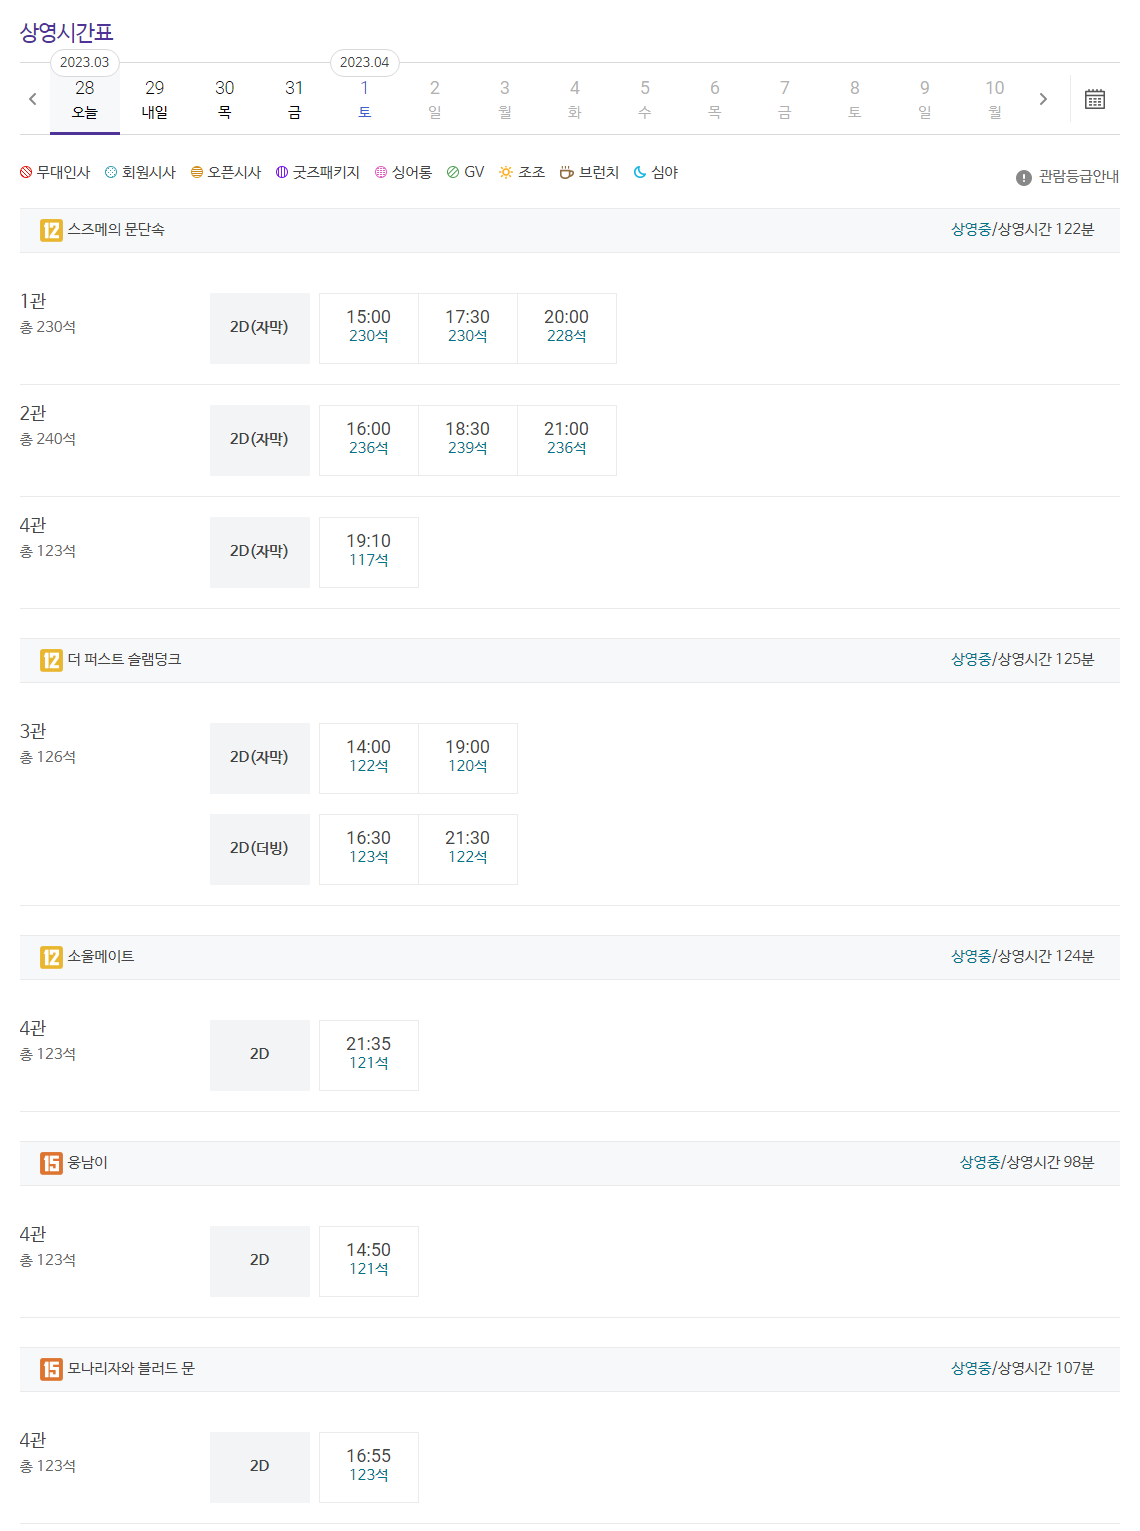
Task: Book the 21:30 더빙 showing
Action: [x=468, y=849]
